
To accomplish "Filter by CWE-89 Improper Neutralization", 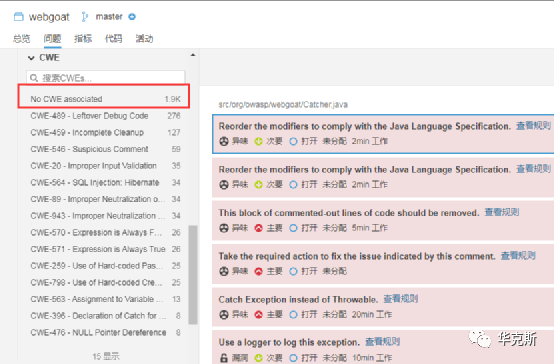I will point(105,199).
